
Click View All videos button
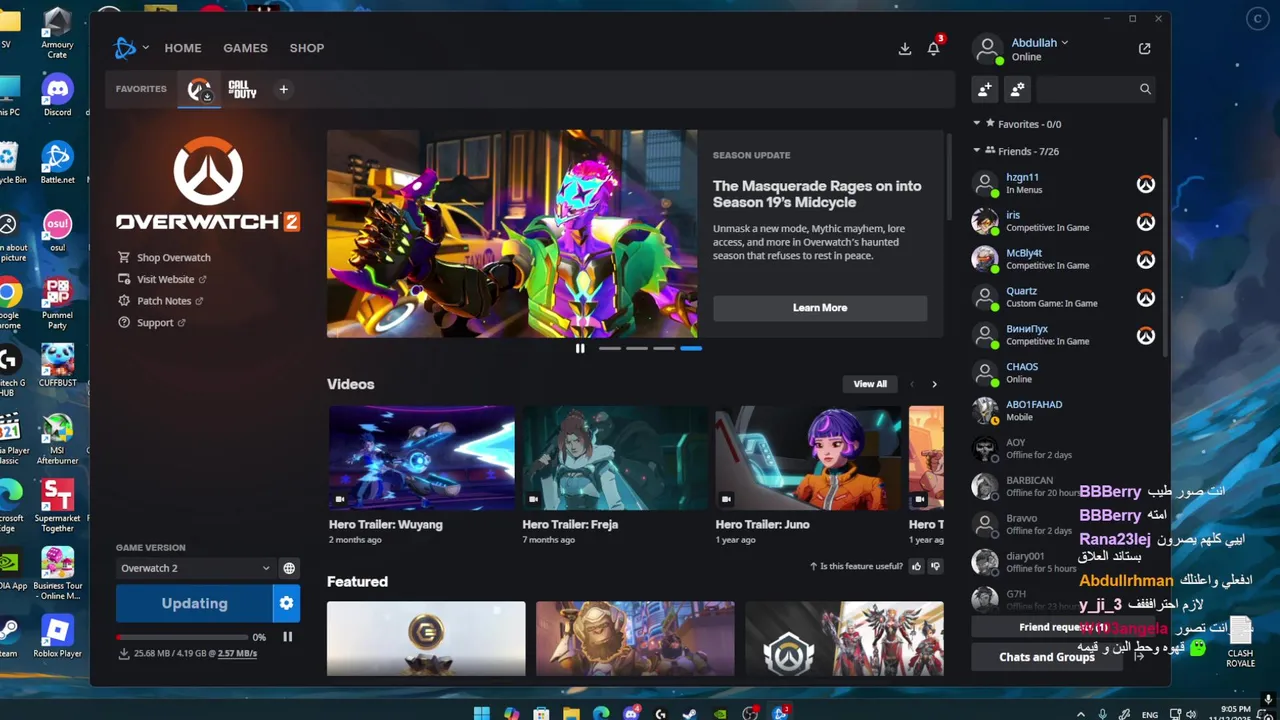[x=870, y=384]
